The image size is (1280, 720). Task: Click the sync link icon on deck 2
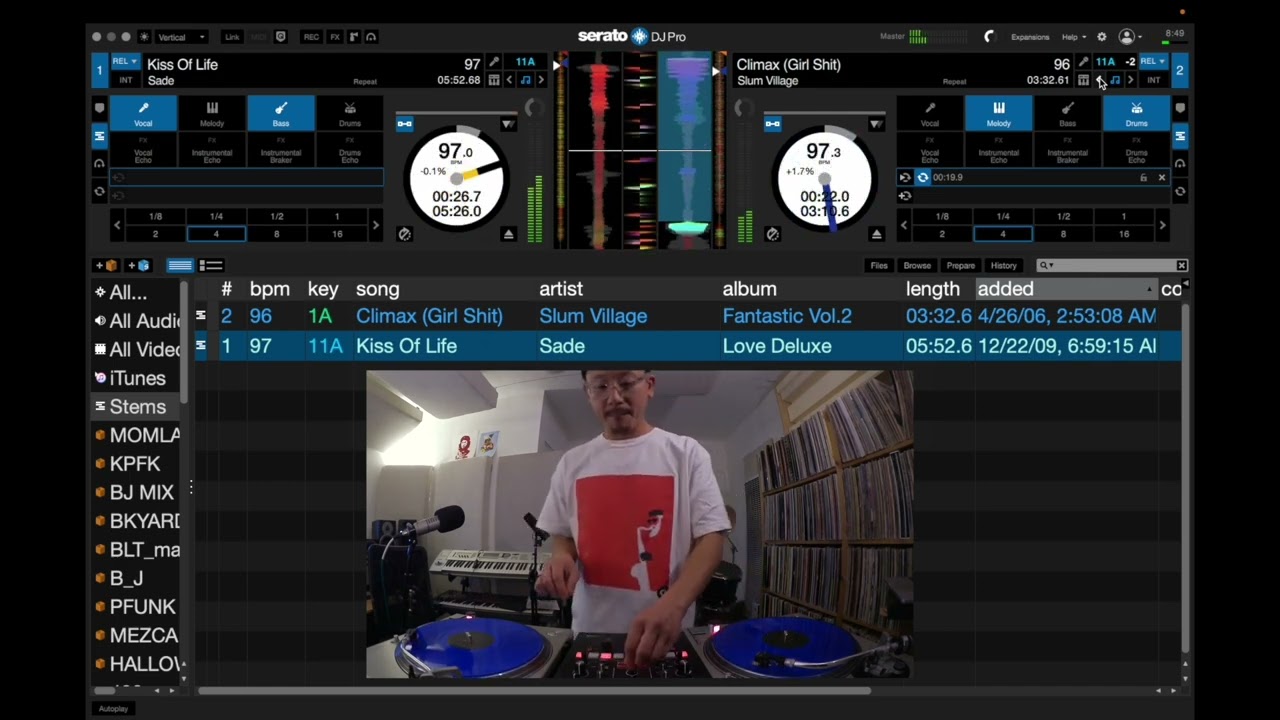tap(772, 124)
